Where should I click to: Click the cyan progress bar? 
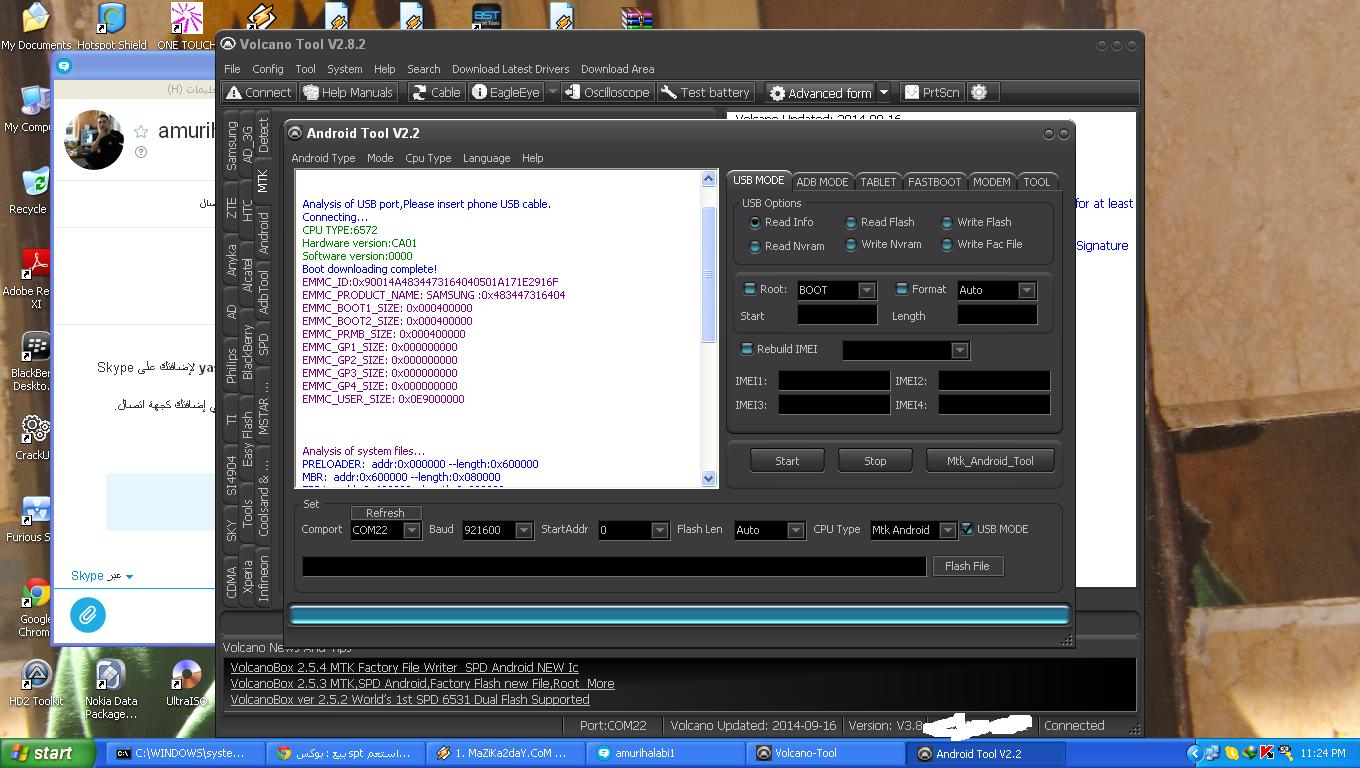[x=679, y=615]
